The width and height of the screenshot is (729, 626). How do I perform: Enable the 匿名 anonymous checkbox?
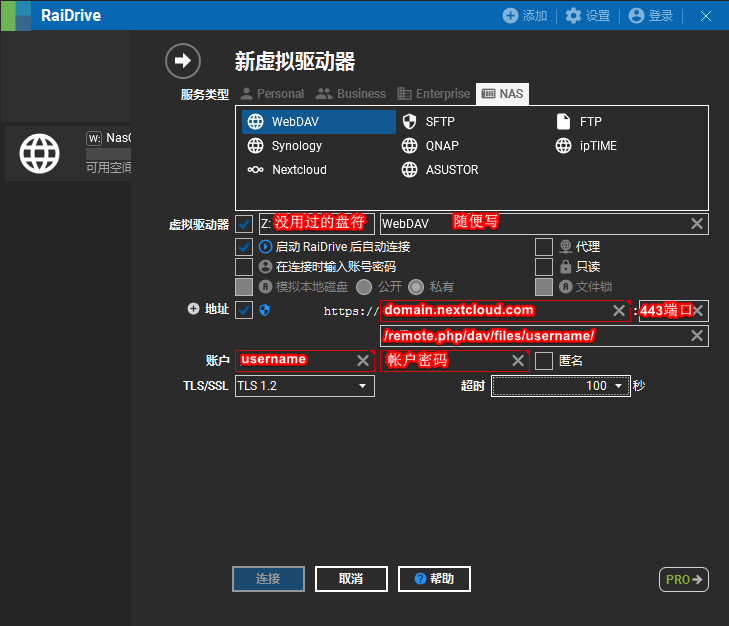click(544, 360)
